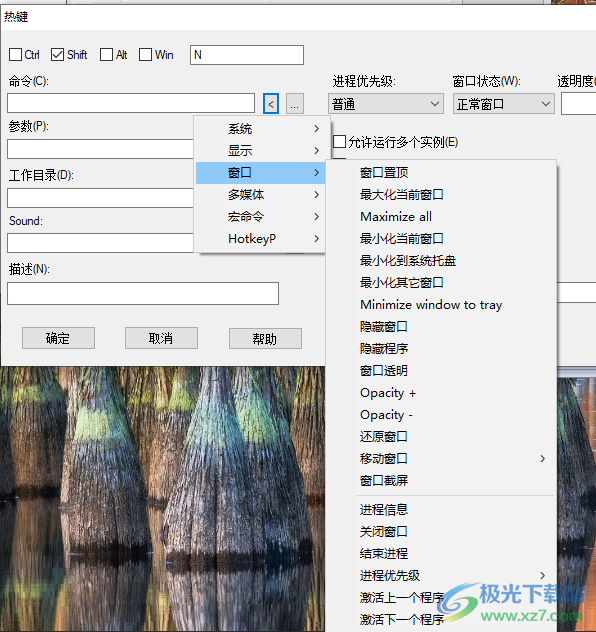Screen dimensions: 596x632
Task: Check 允许运行多个实例(E) option
Action: coord(339,142)
